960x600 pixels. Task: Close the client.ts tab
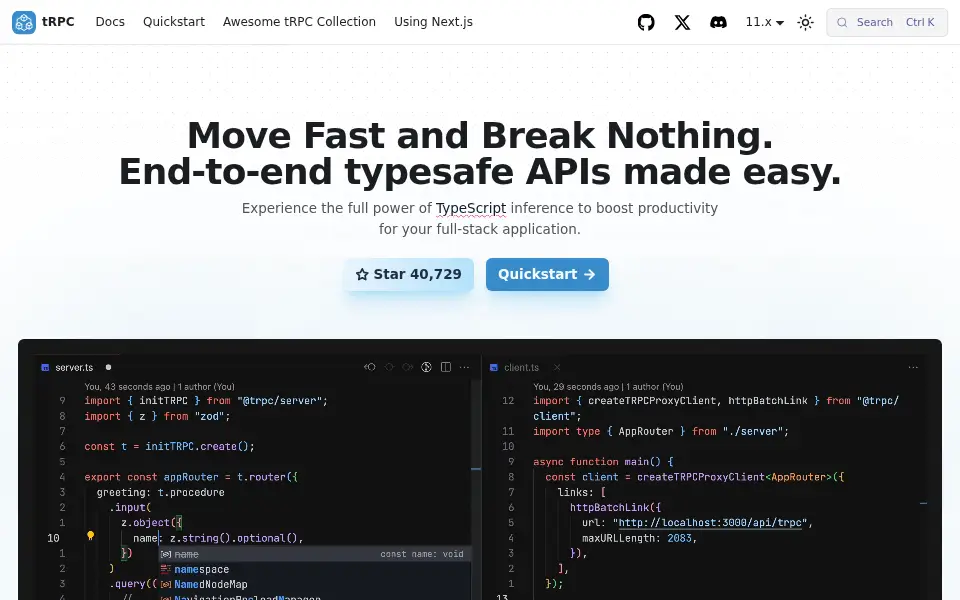tap(557, 367)
